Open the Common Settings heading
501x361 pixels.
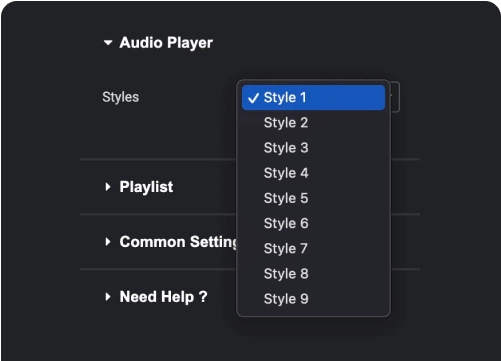[x=178, y=242]
